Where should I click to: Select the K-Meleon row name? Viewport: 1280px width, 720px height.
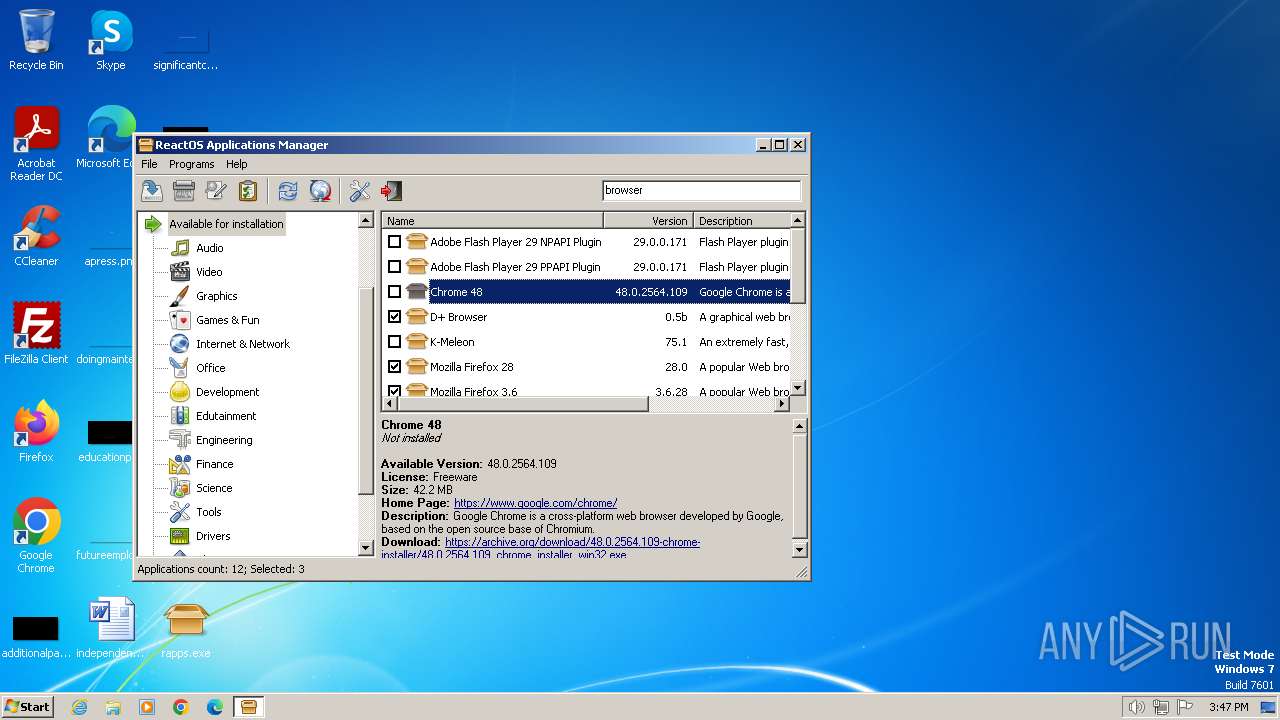[x=452, y=342]
